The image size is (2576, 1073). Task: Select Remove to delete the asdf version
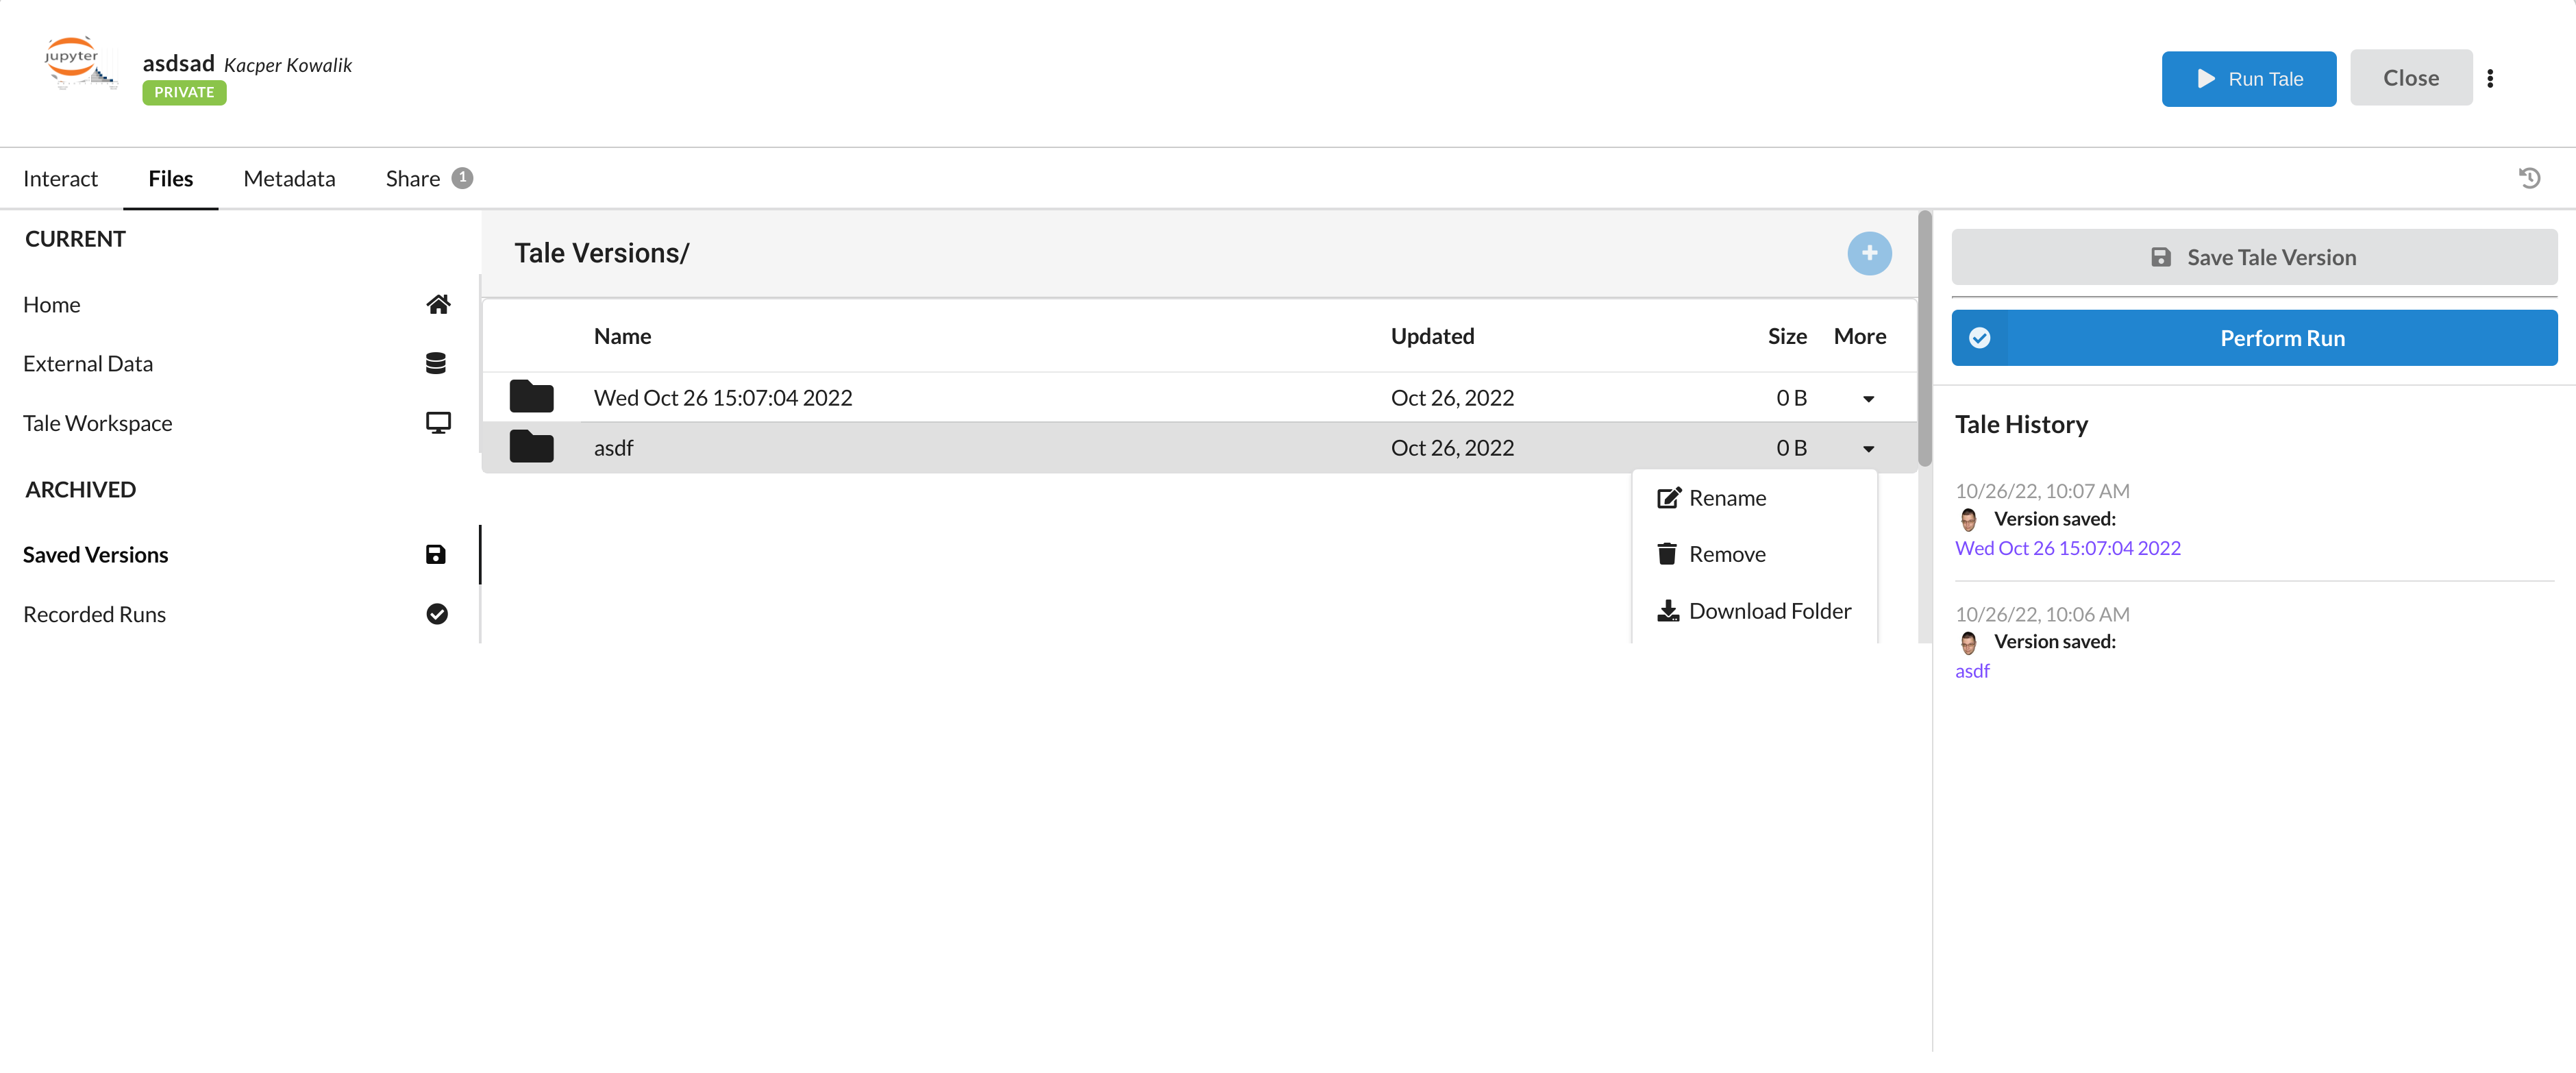tap(1727, 553)
